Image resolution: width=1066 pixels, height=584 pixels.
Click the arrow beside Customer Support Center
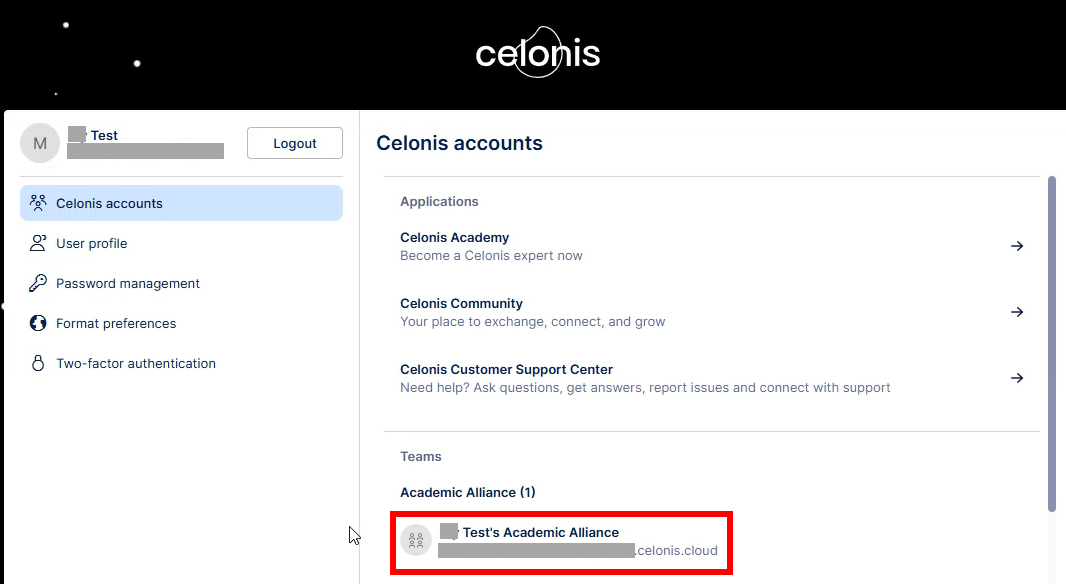point(1017,378)
